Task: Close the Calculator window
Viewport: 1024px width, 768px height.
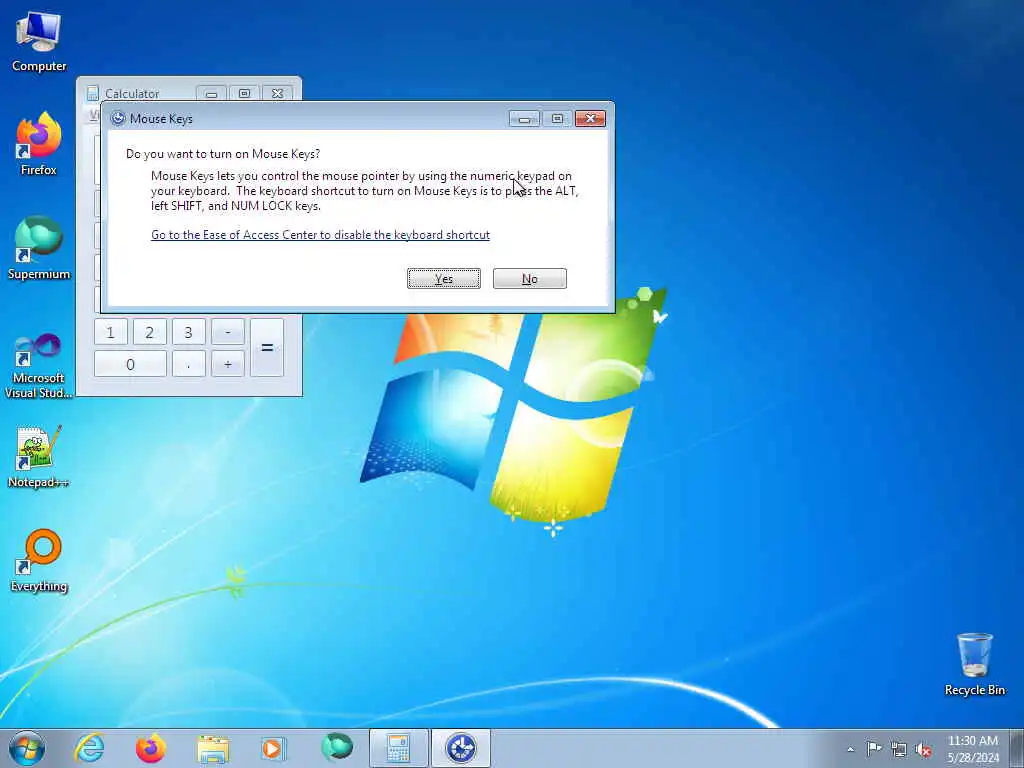Action: pyautogui.click(x=278, y=94)
